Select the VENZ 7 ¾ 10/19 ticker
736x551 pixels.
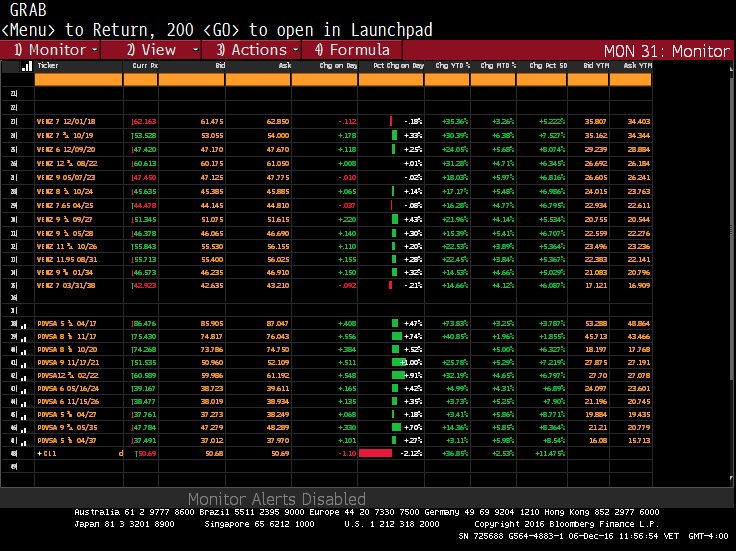(65, 136)
